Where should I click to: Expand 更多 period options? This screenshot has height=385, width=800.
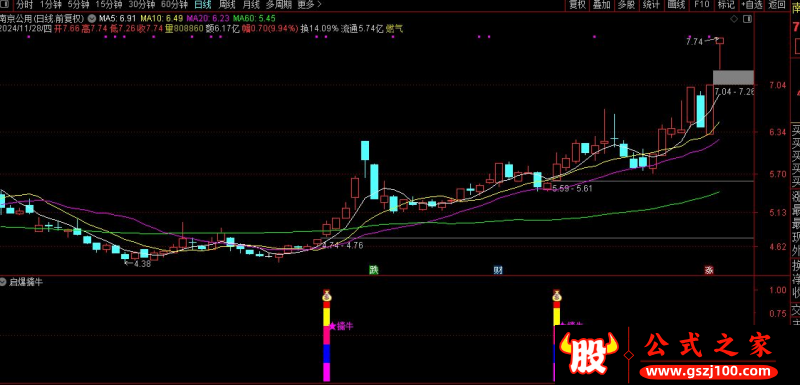(309, 5)
